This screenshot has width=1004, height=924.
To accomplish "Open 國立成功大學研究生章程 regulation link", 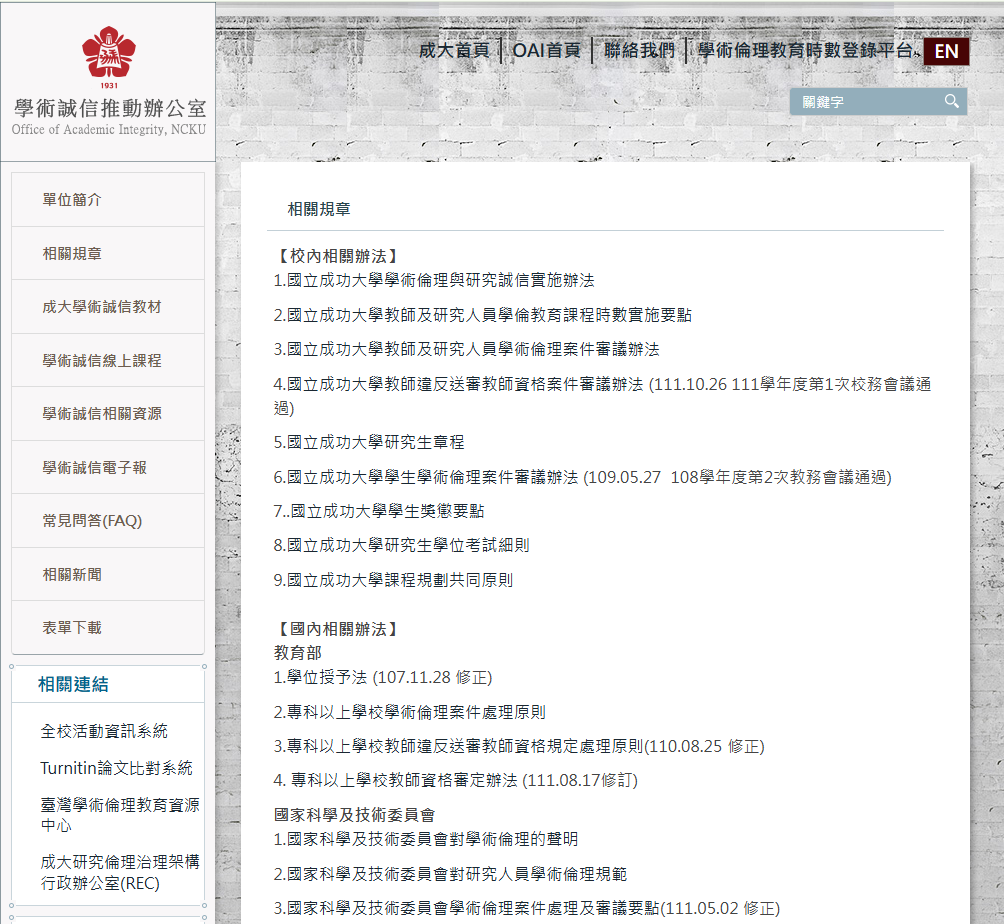I will click(x=369, y=442).
